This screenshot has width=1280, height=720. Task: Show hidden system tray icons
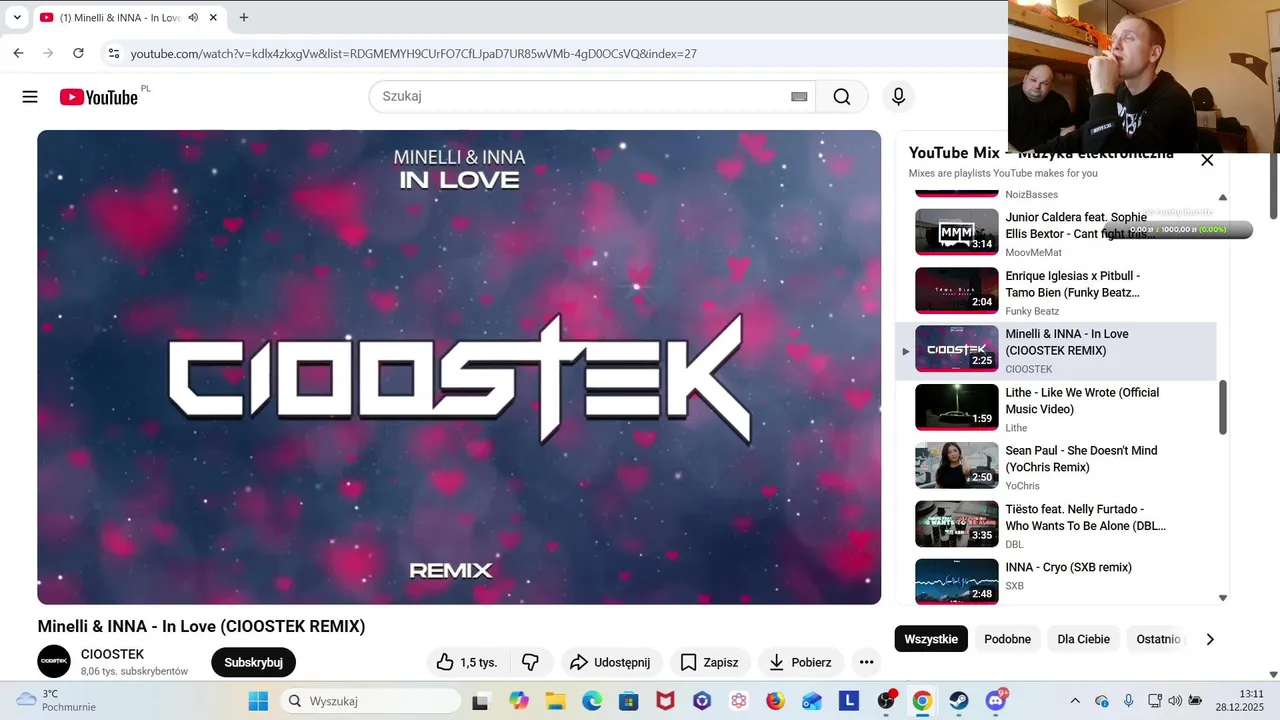tap(1075, 701)
